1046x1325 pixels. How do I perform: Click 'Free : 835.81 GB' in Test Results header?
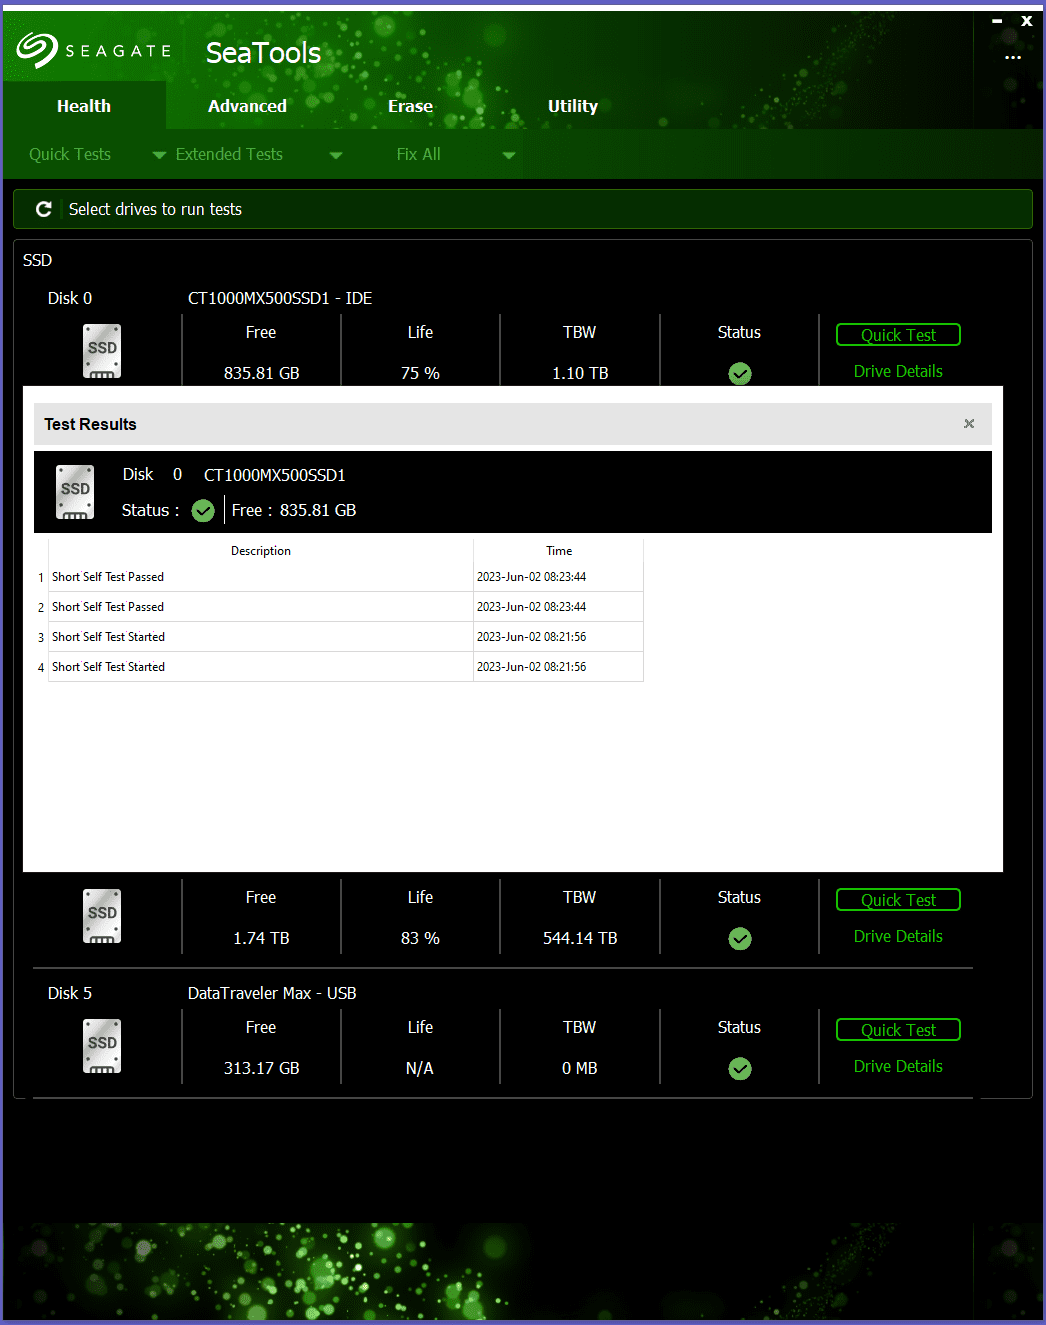click(x=294, y=510)
